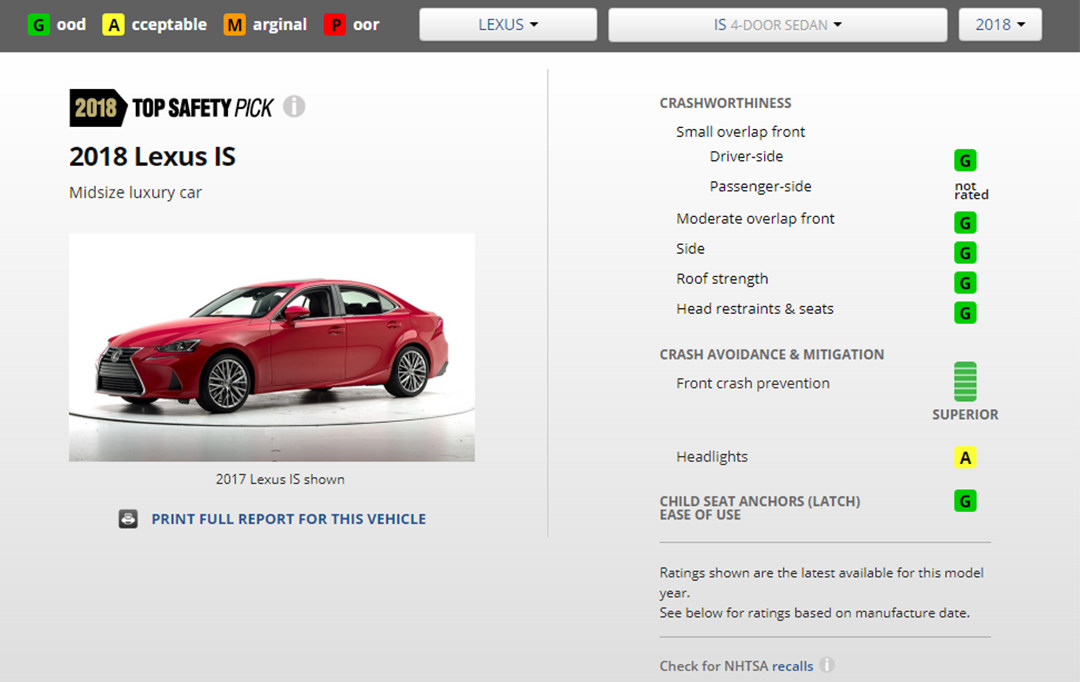Click the printer icon for the full report
The height and width of the screenshot is (682, 1080).
tap(128, 519)
